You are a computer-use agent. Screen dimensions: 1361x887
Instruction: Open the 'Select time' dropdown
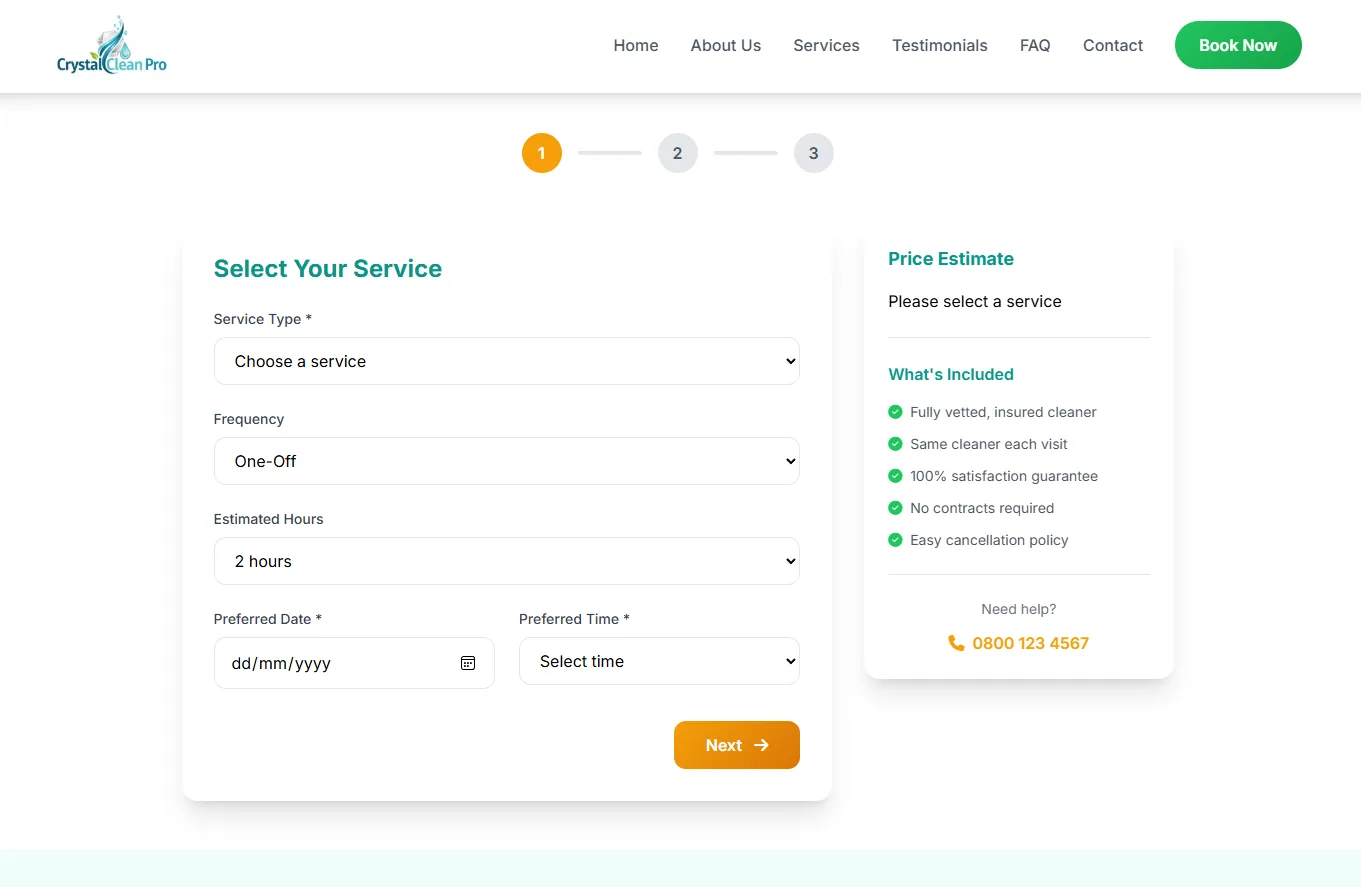click(x=658, y=661)
